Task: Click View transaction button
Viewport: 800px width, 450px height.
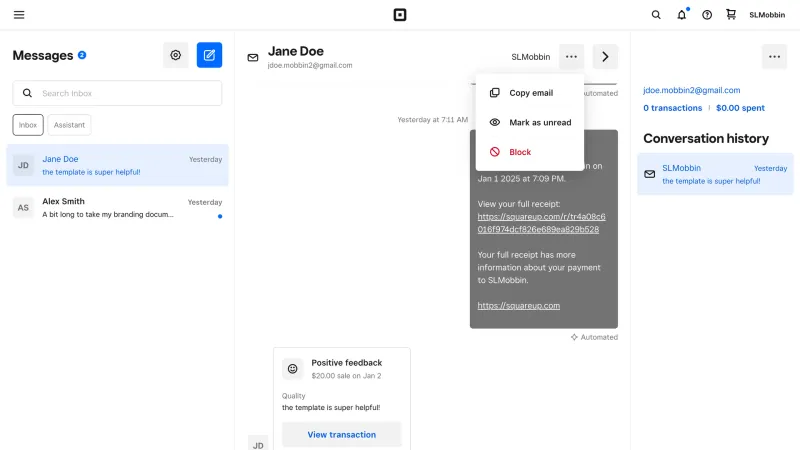Action: pos(342,435)
